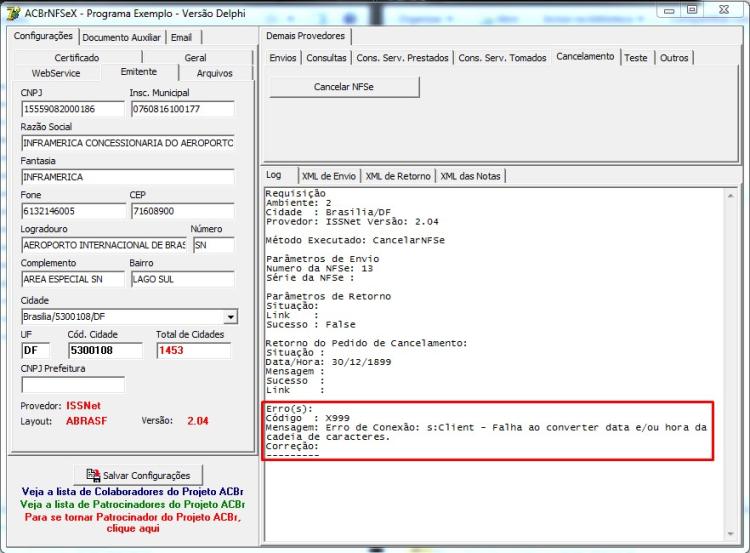Screen dimensions: 750x553
Task: Click 'Data/Hora: 30/12/1899' log line
Action: 328,362
